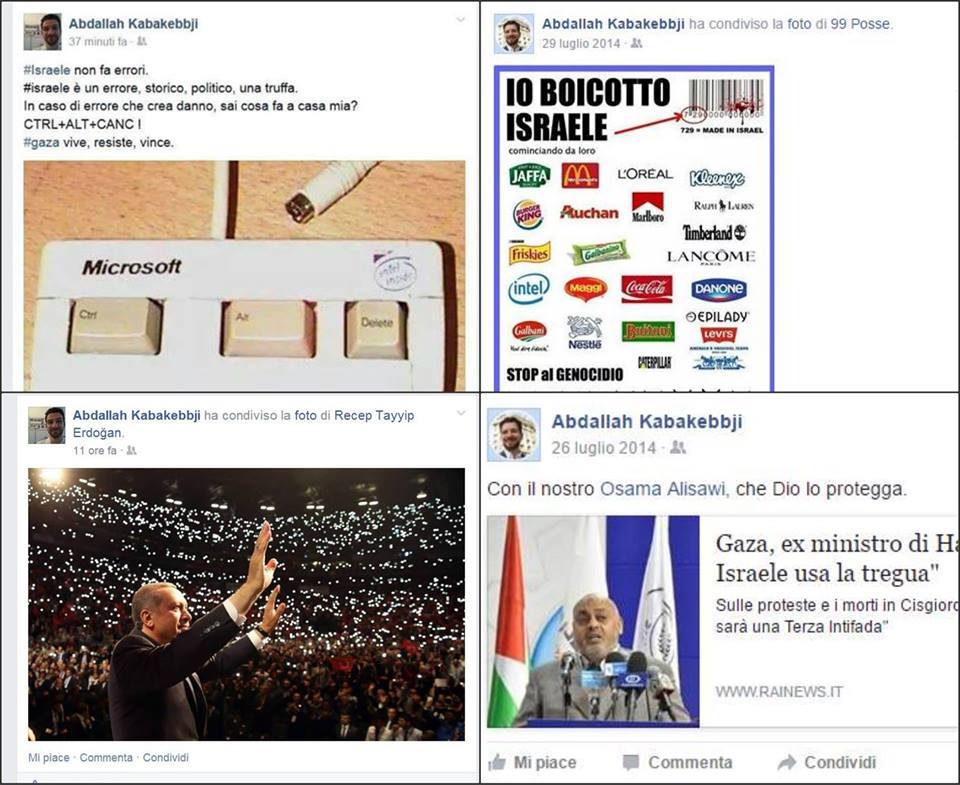
Task: Expand options chevron on the Erdoğan post
Action: pos(460,413)
